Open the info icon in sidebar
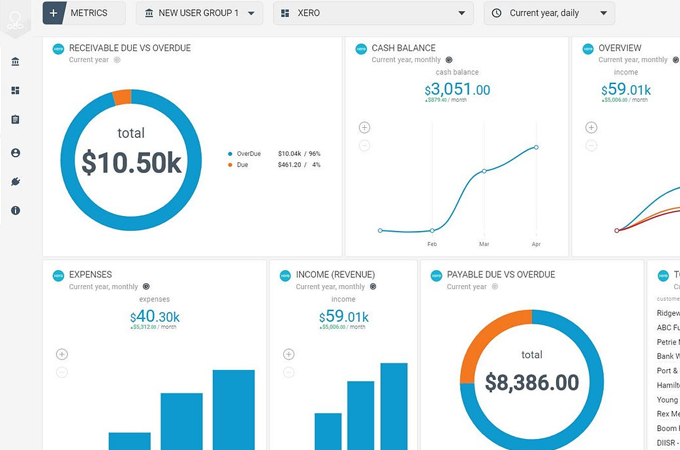 coord(15,211)
